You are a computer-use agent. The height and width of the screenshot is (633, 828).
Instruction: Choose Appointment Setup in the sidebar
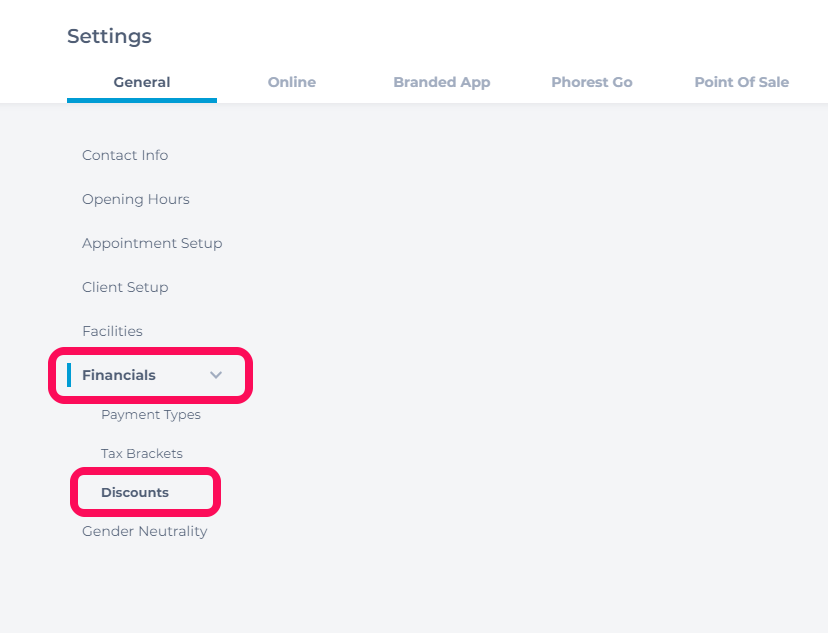coord(152,243)
